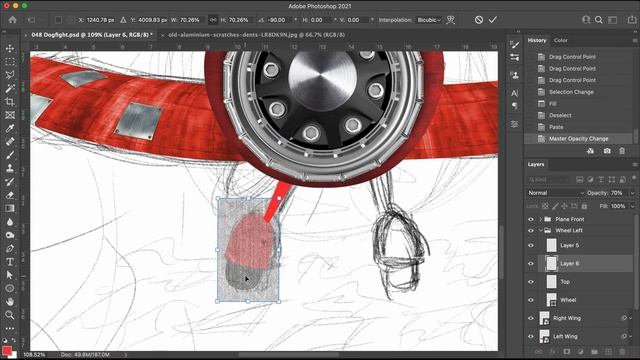Hide the Plane Front group
640x360 pixels.
(x=531, y=219)
